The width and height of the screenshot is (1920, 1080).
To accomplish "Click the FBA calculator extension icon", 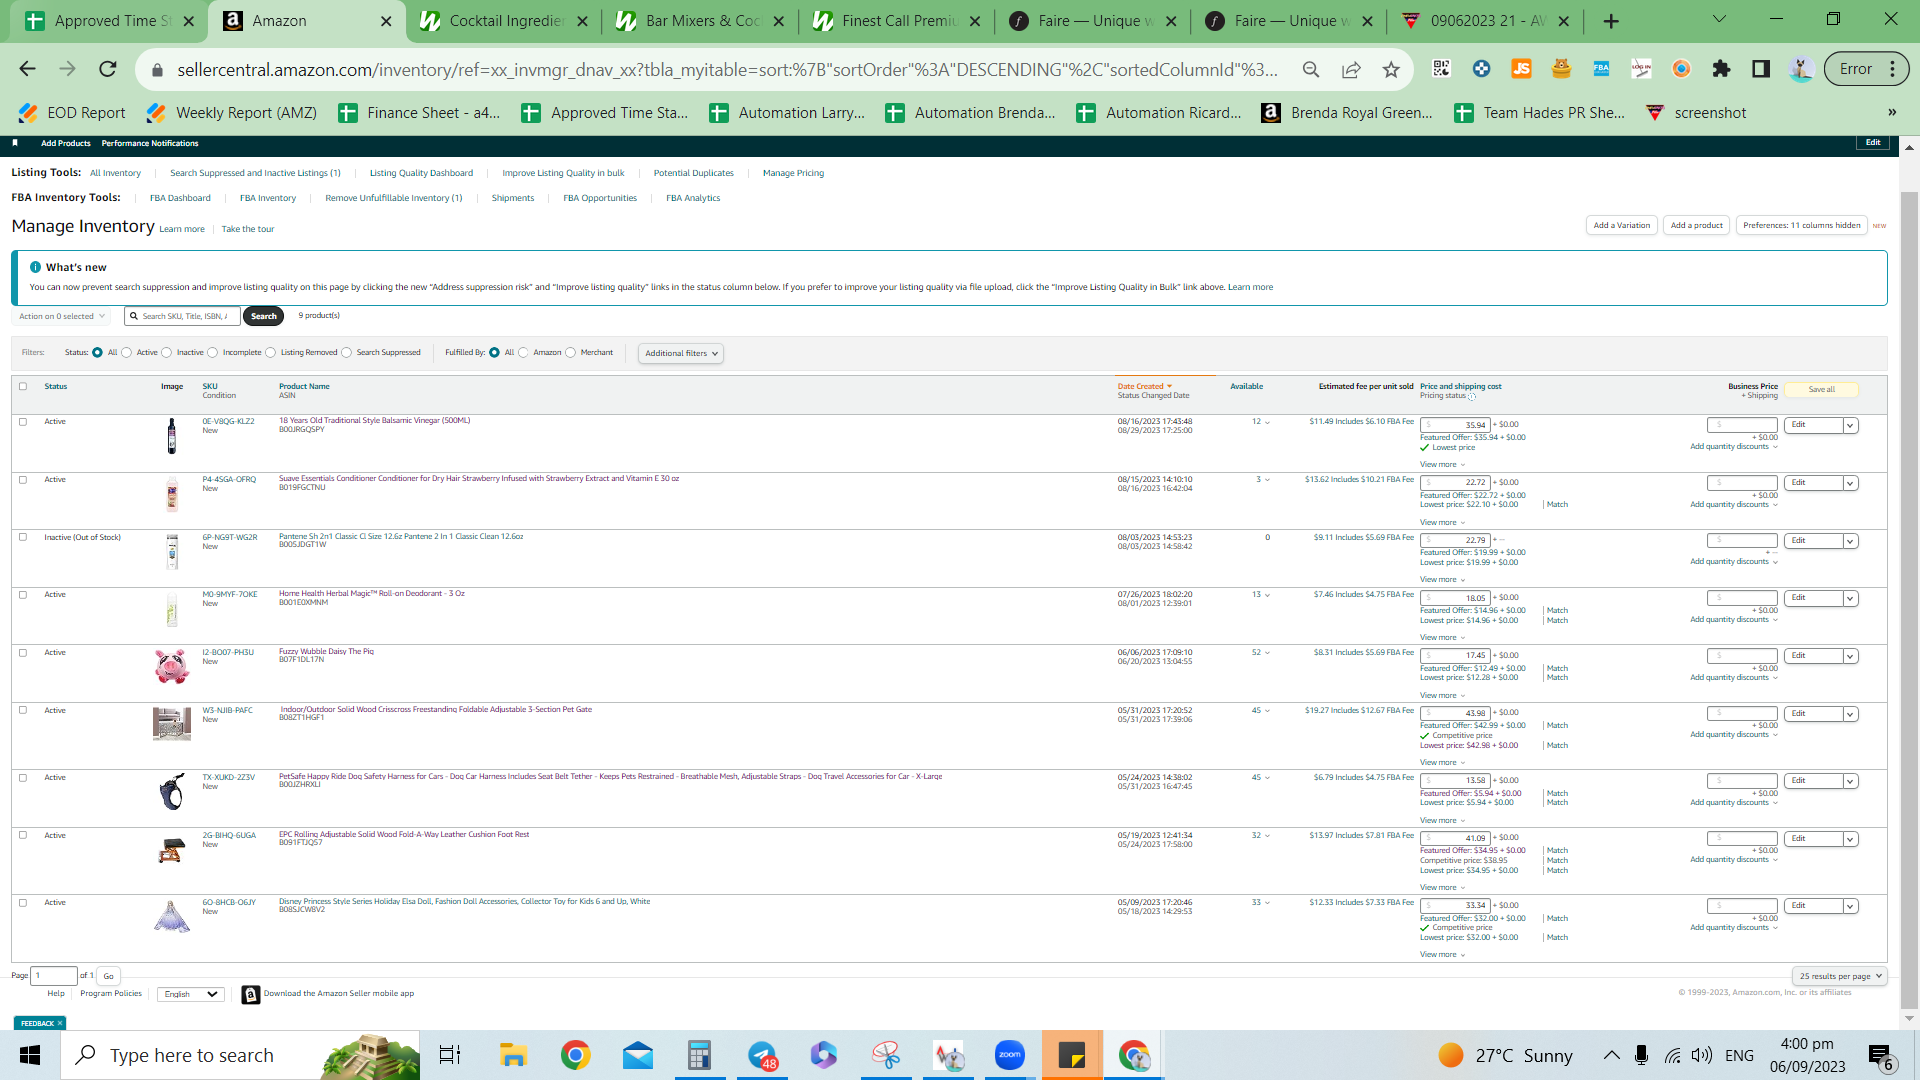I will [1601, 69].
